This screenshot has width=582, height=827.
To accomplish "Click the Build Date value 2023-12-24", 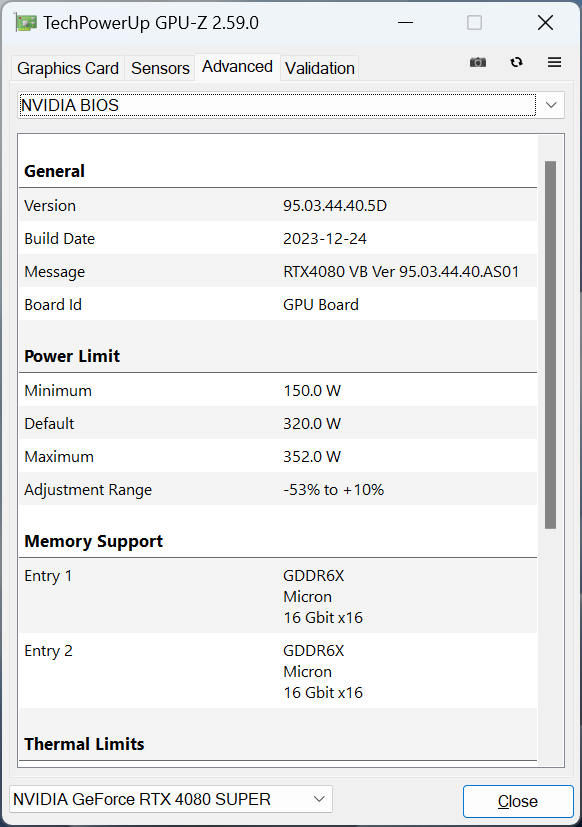I will click(325, 239).
